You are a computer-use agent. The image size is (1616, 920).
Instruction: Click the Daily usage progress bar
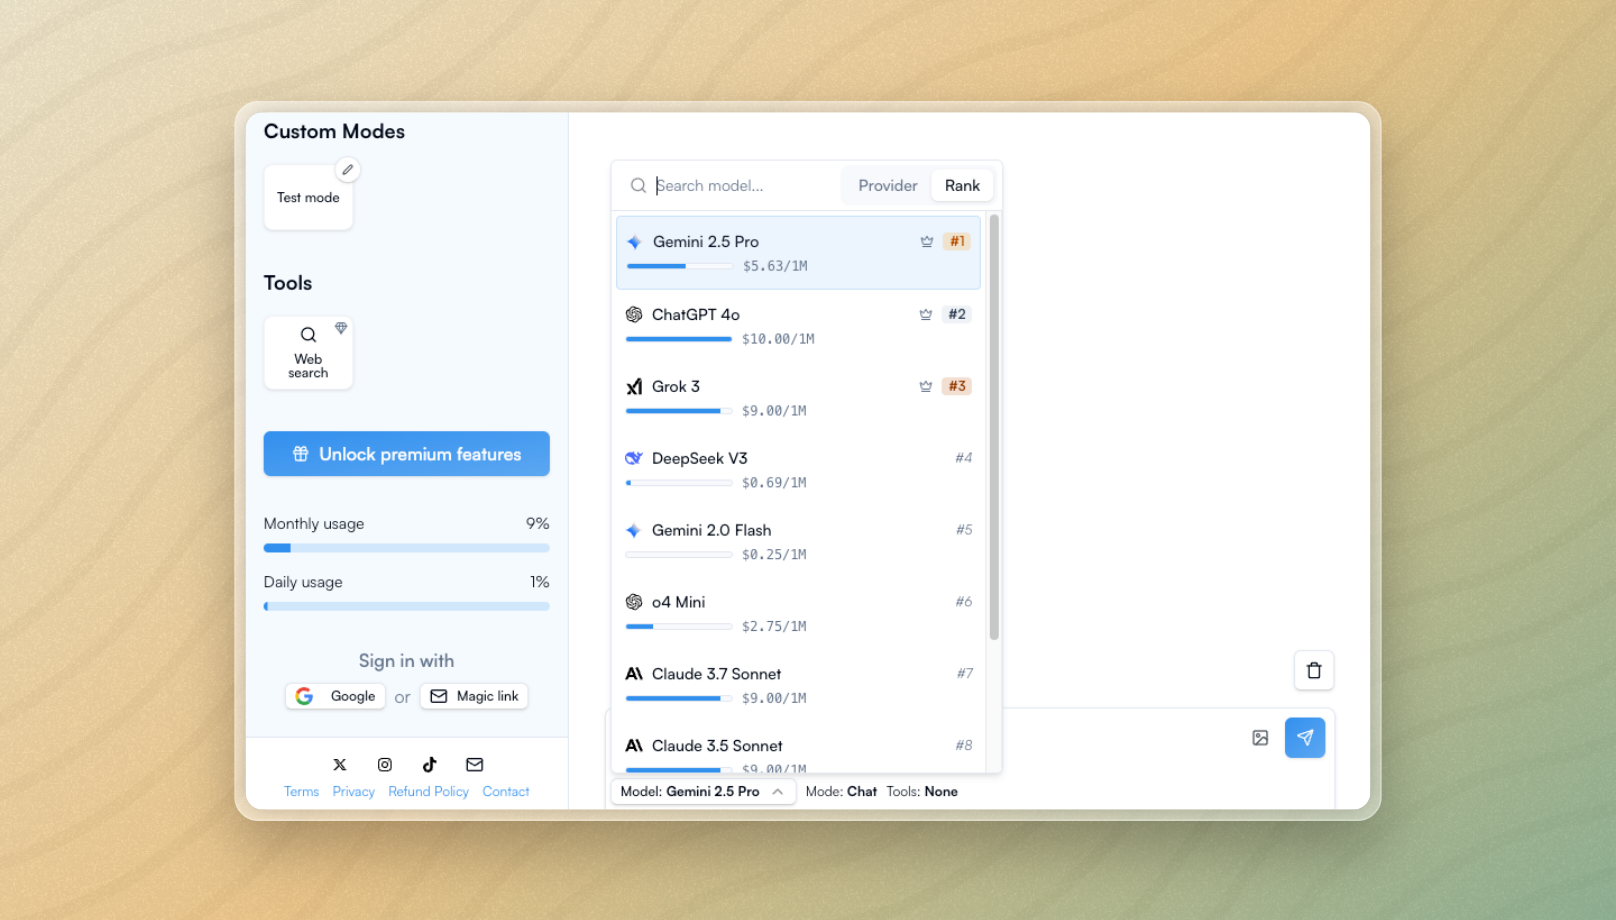click(406, 606)
